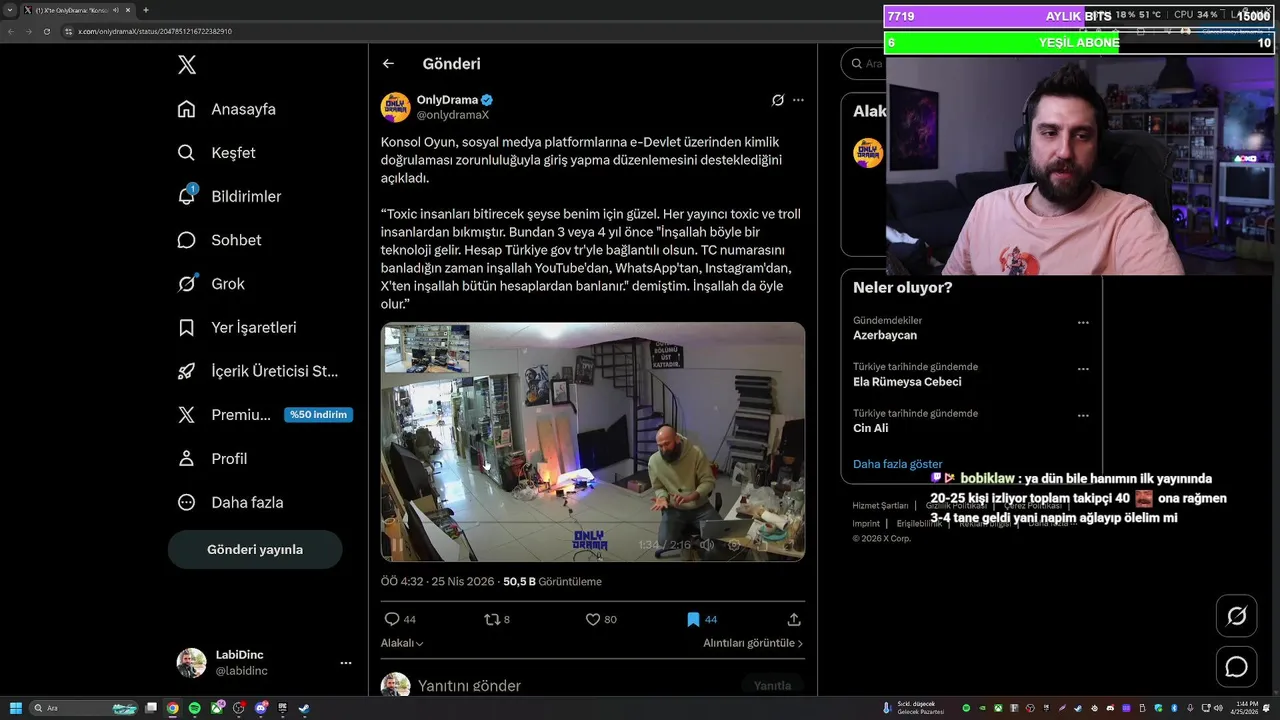Viewport: 1280px width, 720px height.
Task: Open İçerik Üreticisi Studio item
Action: click(258, 371)
